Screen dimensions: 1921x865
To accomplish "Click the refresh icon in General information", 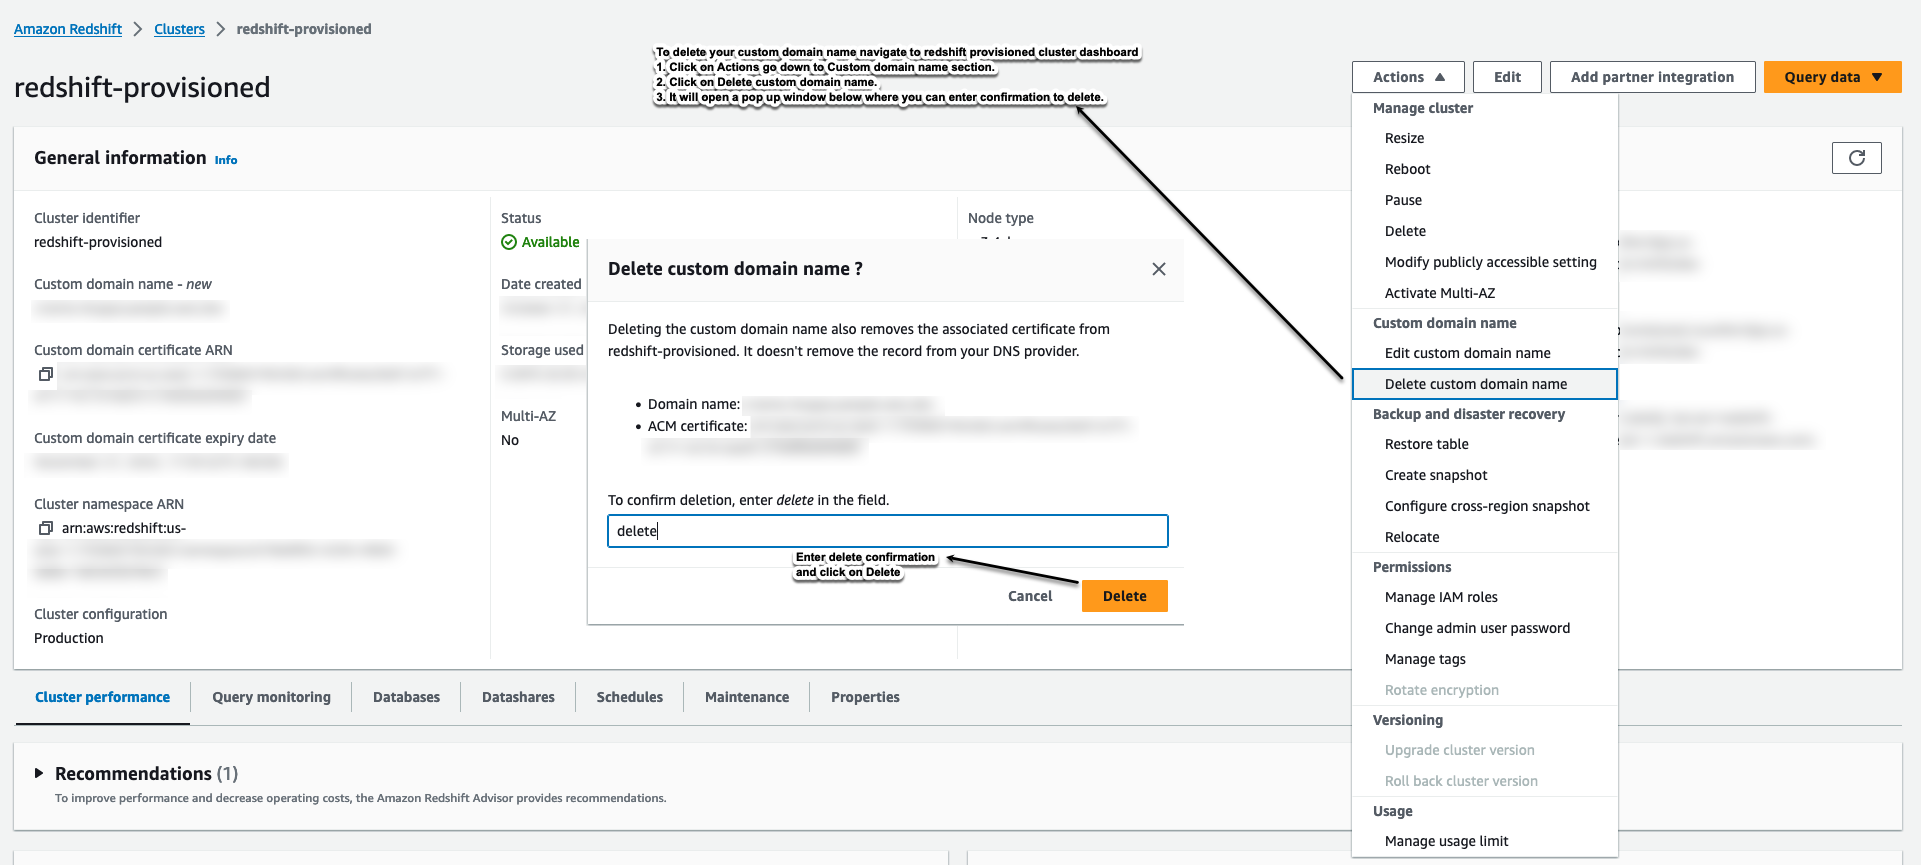I will point(1856,158).
